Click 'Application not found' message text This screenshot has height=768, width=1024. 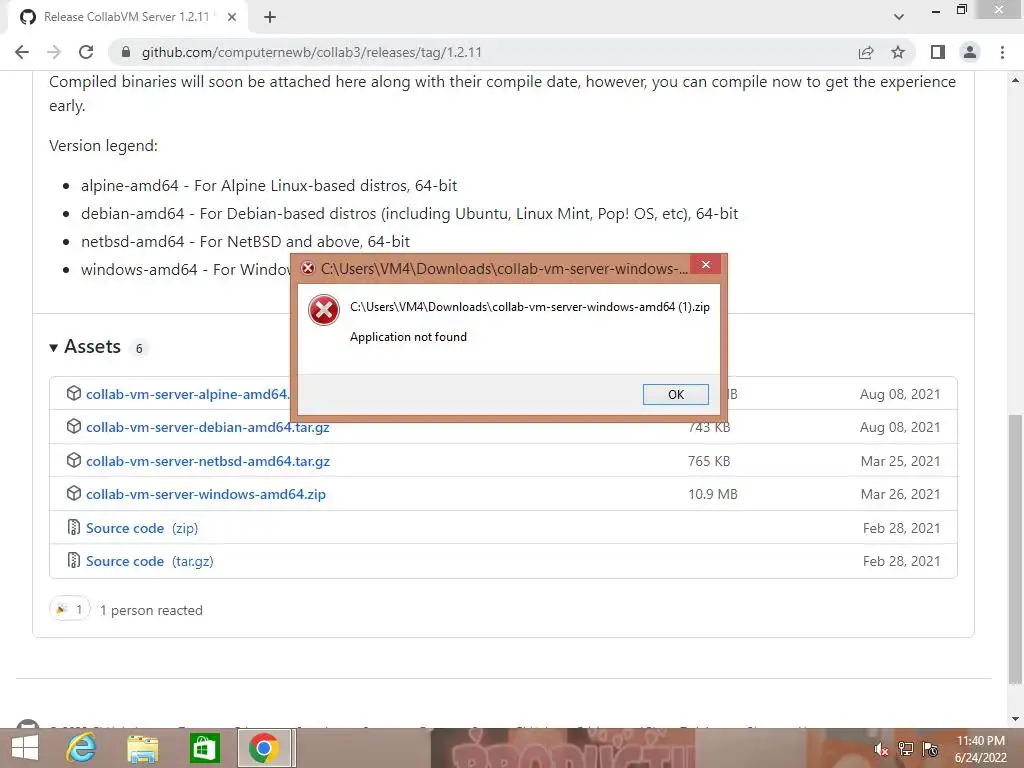point(408,337)
